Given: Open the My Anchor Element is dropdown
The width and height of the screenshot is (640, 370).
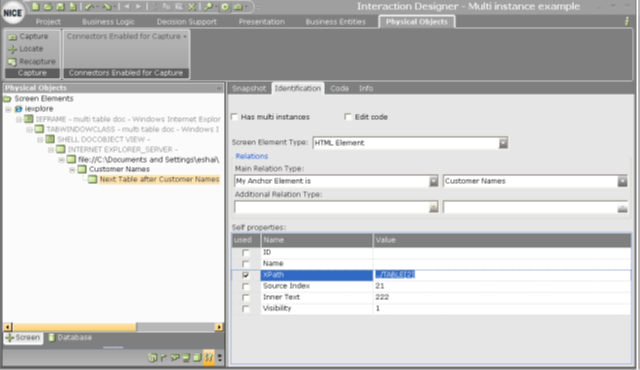Looking at the screenshot, I should pyautogui.click(x=433, y=181).
